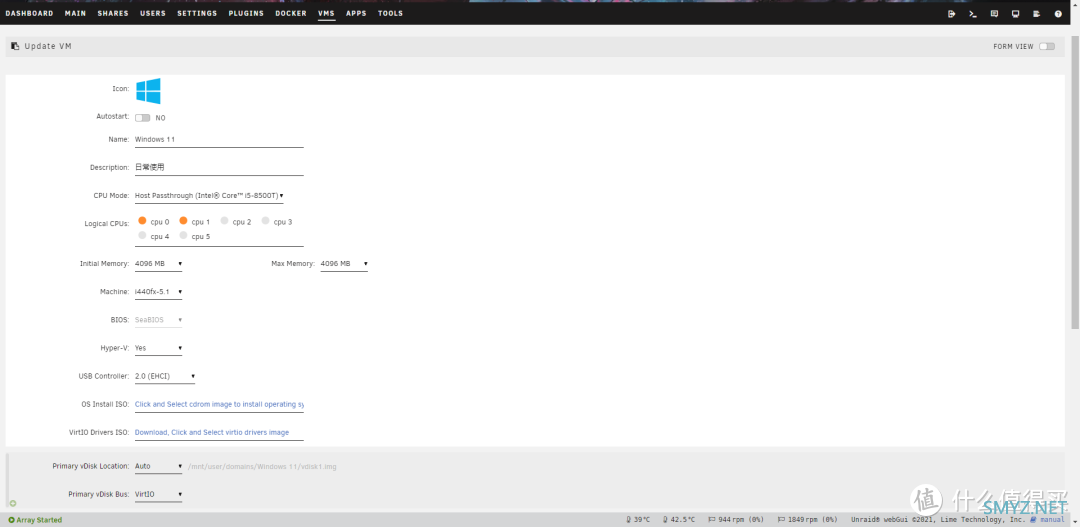Open the Settings menu tab
Screen dimensions: 1080x527
(x=197, y=14)
